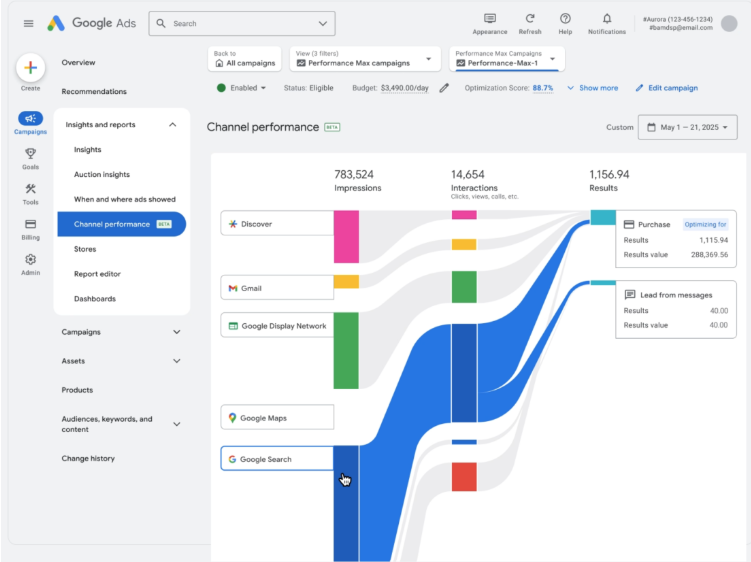Screen dimensions: 751x562
Task: Click the budget edit pencil icon
Action: [444, 88]
